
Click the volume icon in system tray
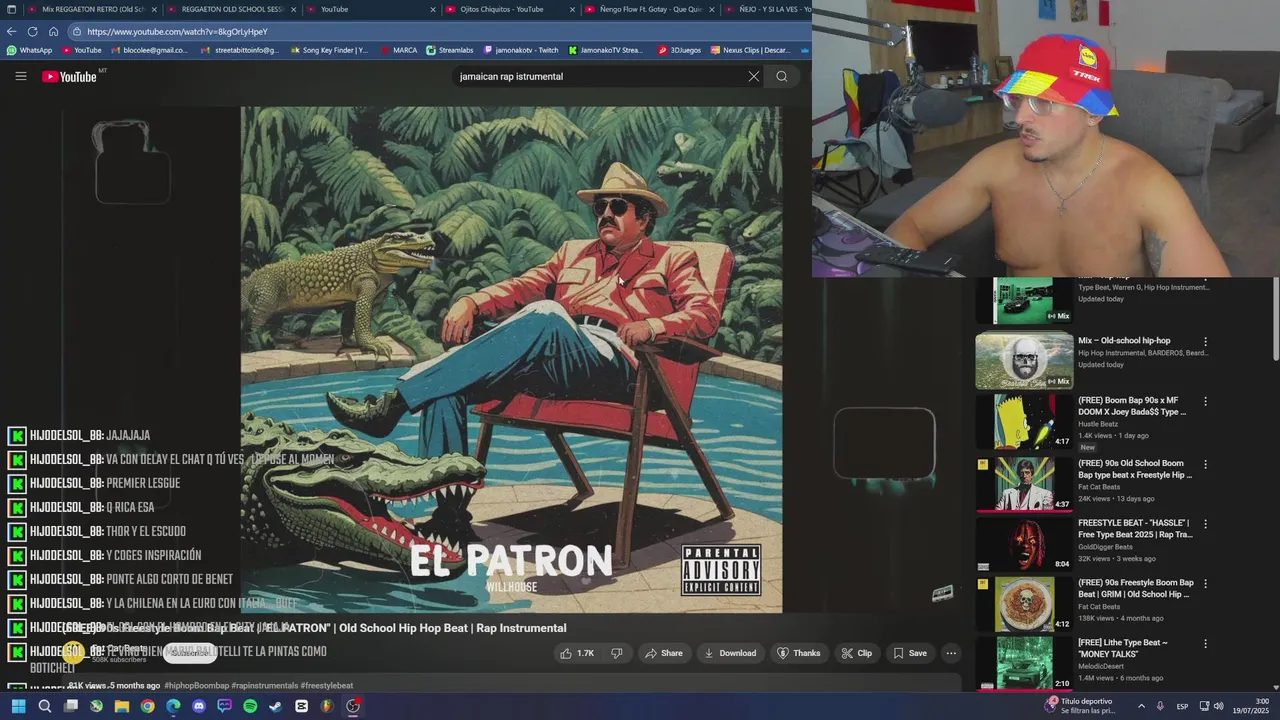[1219, 706]
